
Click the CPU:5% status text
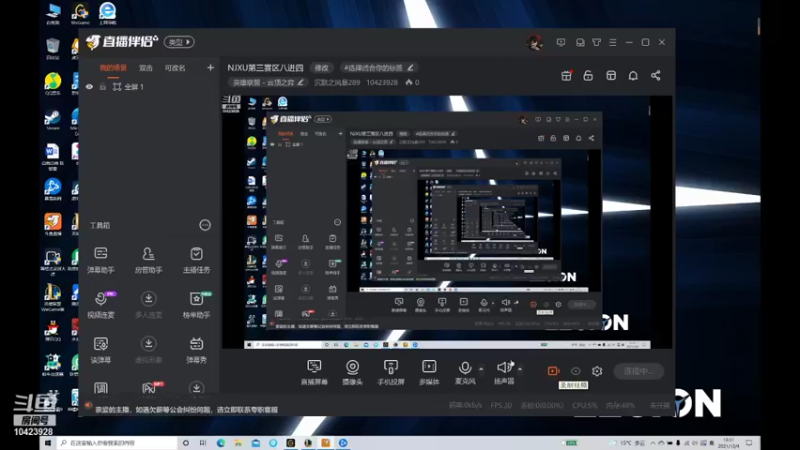(x=584, y=405)
